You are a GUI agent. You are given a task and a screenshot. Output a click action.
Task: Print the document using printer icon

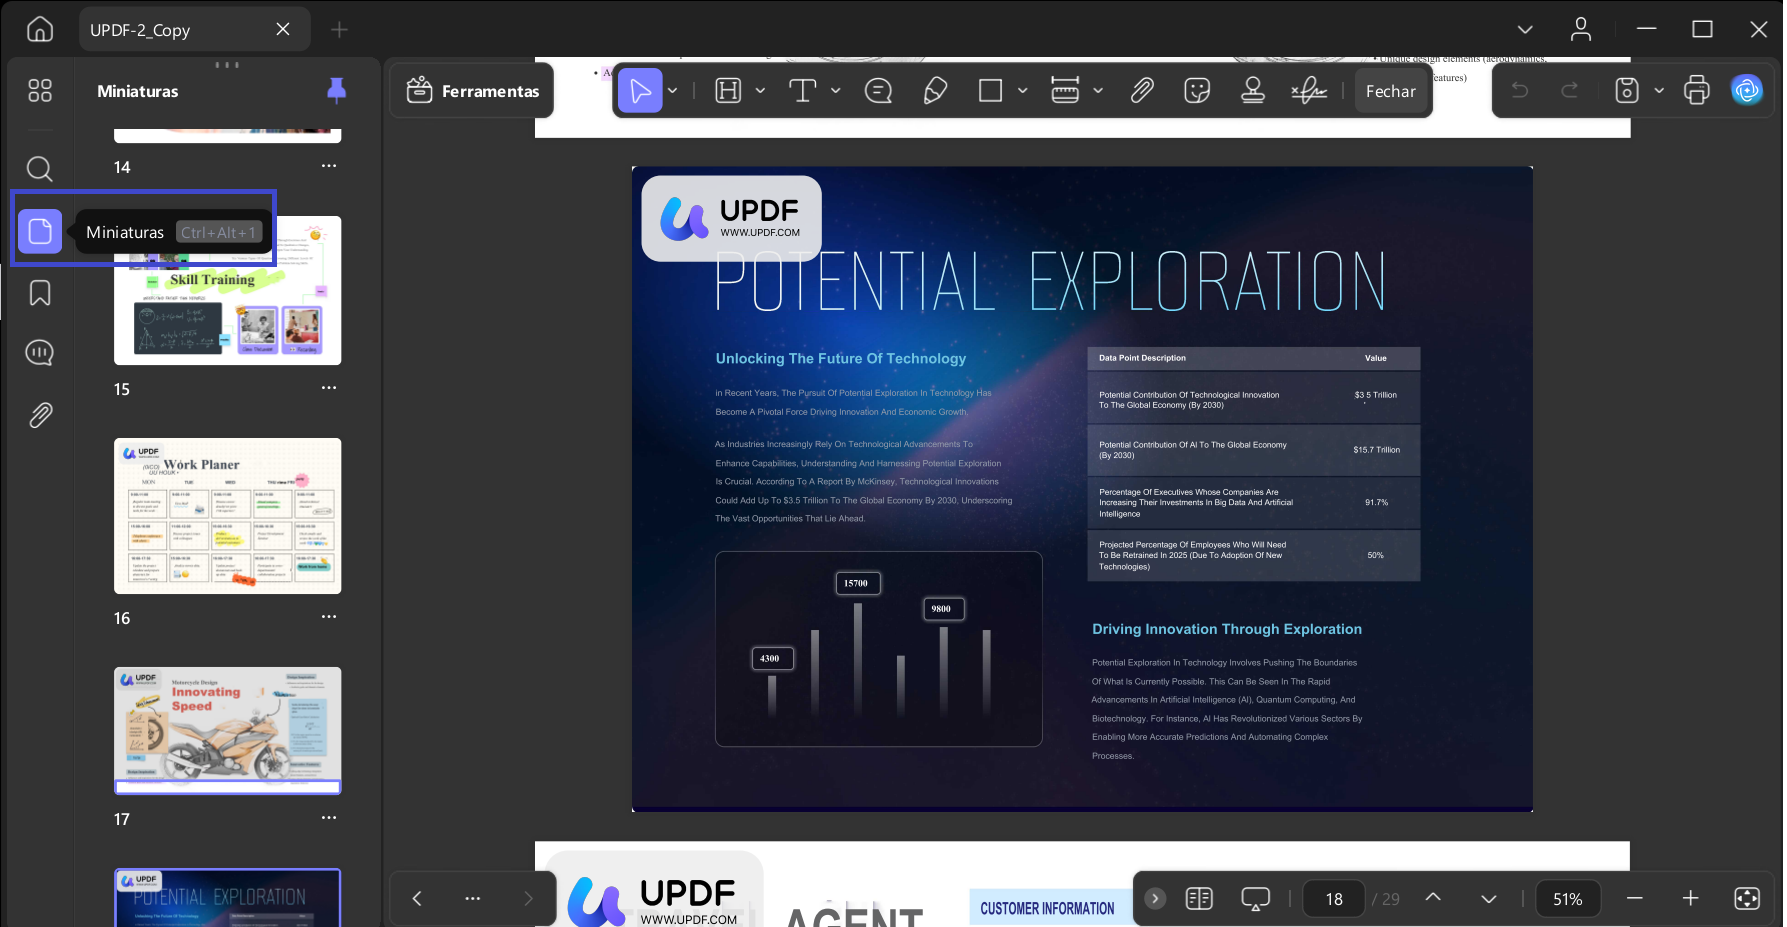tap(1697, 90)
